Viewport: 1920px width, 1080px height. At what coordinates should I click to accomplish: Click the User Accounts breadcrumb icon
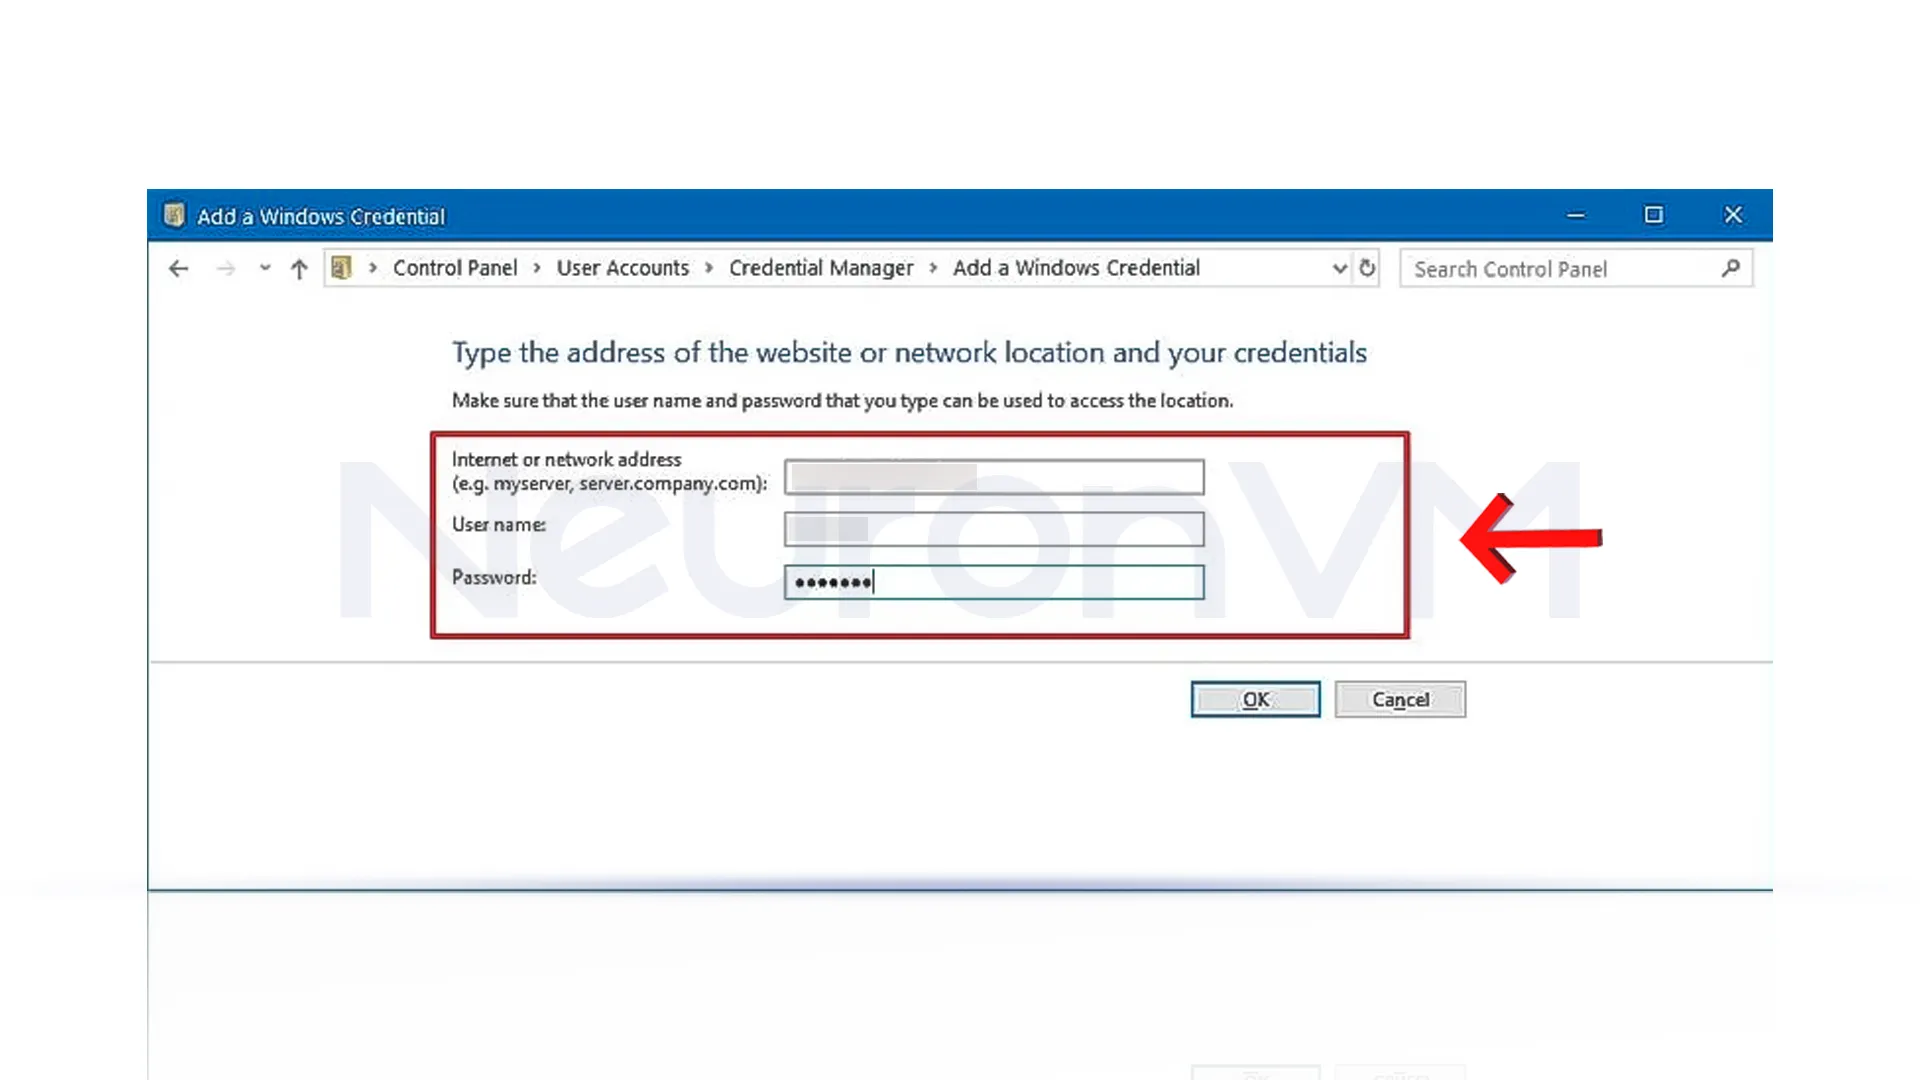tap(622, 268)
